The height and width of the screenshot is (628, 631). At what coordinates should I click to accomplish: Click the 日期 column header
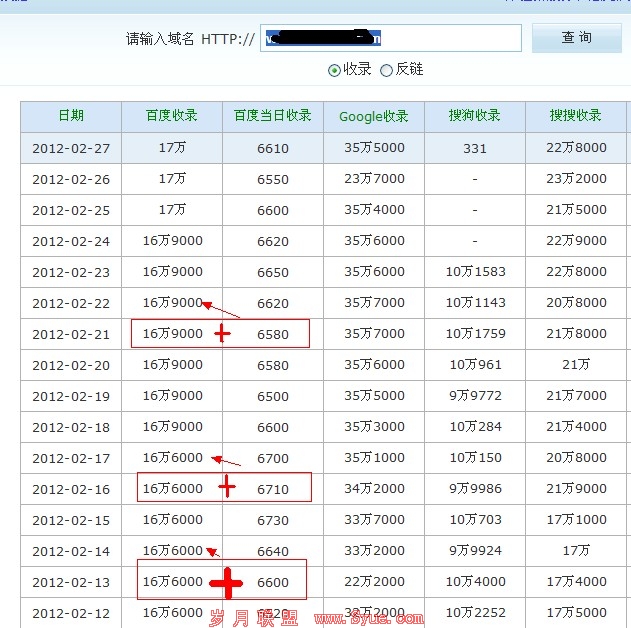(71, 116)
